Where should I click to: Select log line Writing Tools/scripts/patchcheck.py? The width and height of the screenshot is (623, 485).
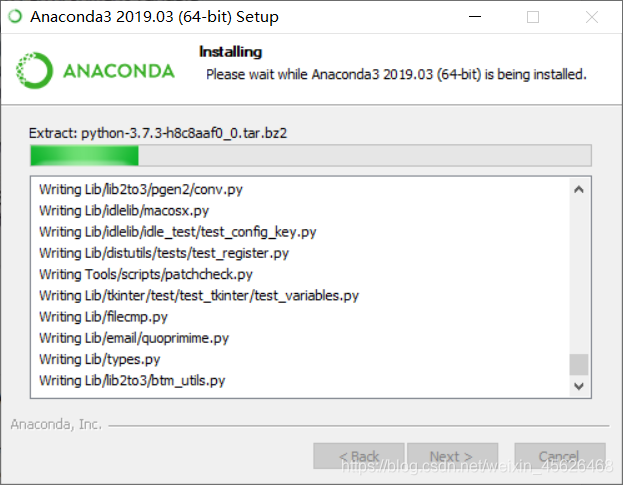click(146, 274)
